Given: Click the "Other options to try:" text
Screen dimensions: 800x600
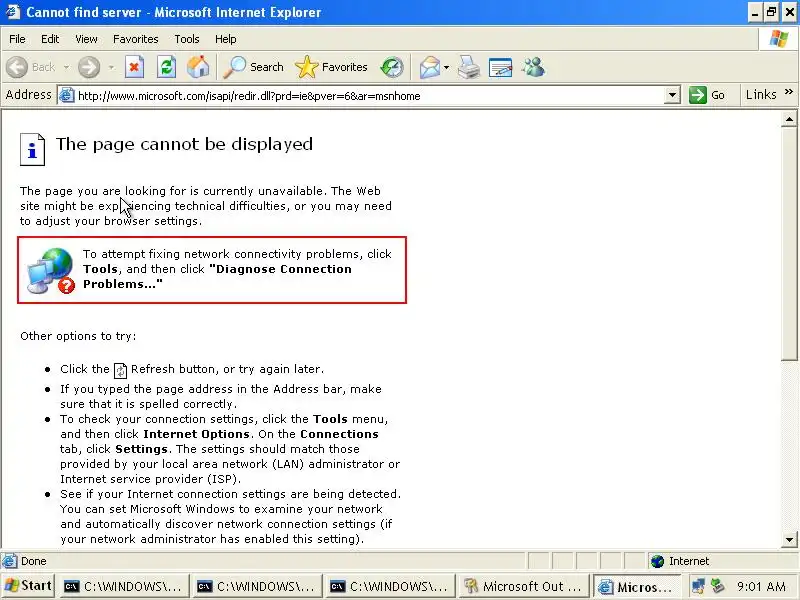Looking at the screenshot, I should [78, 336].
